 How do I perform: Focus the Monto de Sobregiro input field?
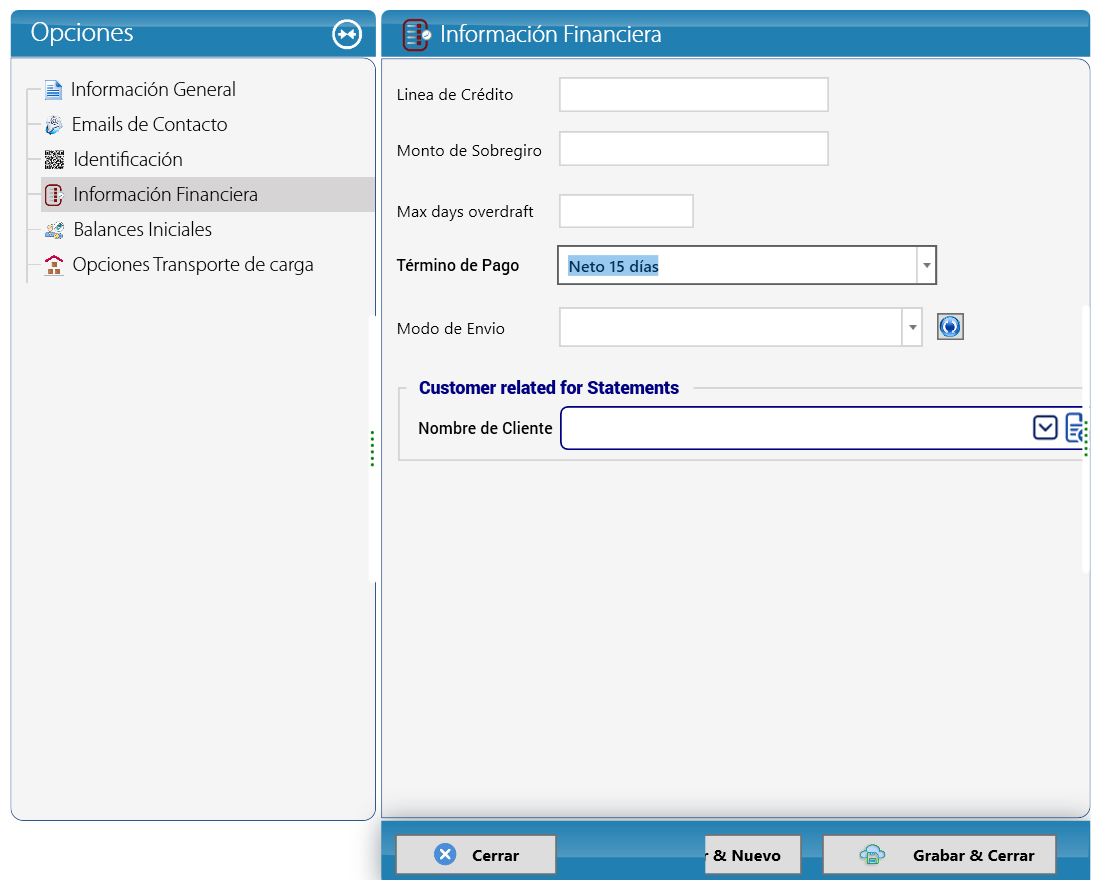pos(694,149)
